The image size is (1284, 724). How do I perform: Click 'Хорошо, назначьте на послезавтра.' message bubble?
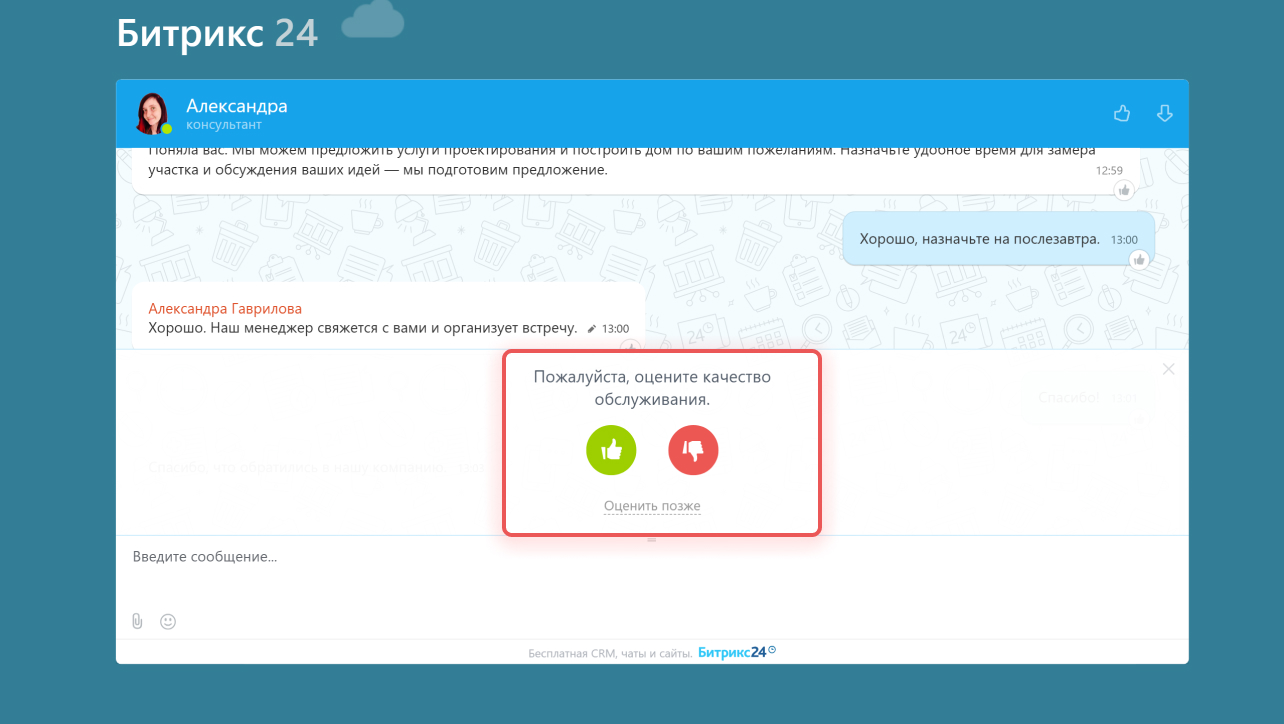pyautogui.click(x=998, y=239)
